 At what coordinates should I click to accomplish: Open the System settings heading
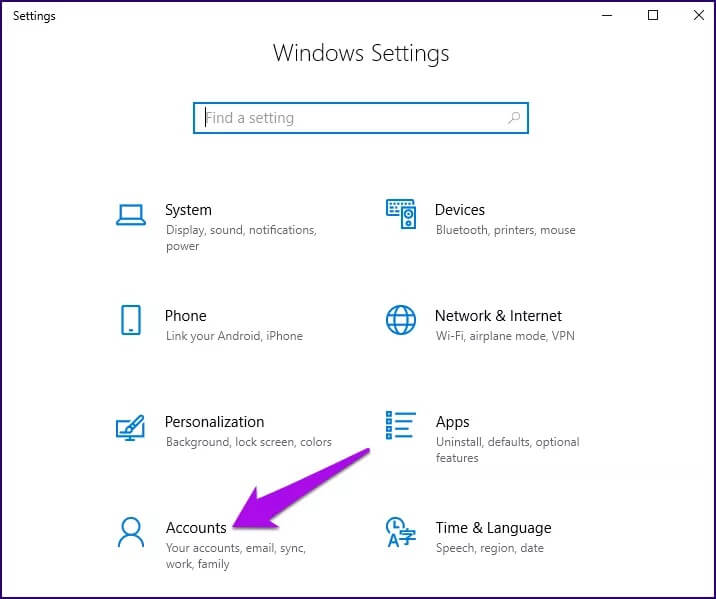(x=188, y=210)
